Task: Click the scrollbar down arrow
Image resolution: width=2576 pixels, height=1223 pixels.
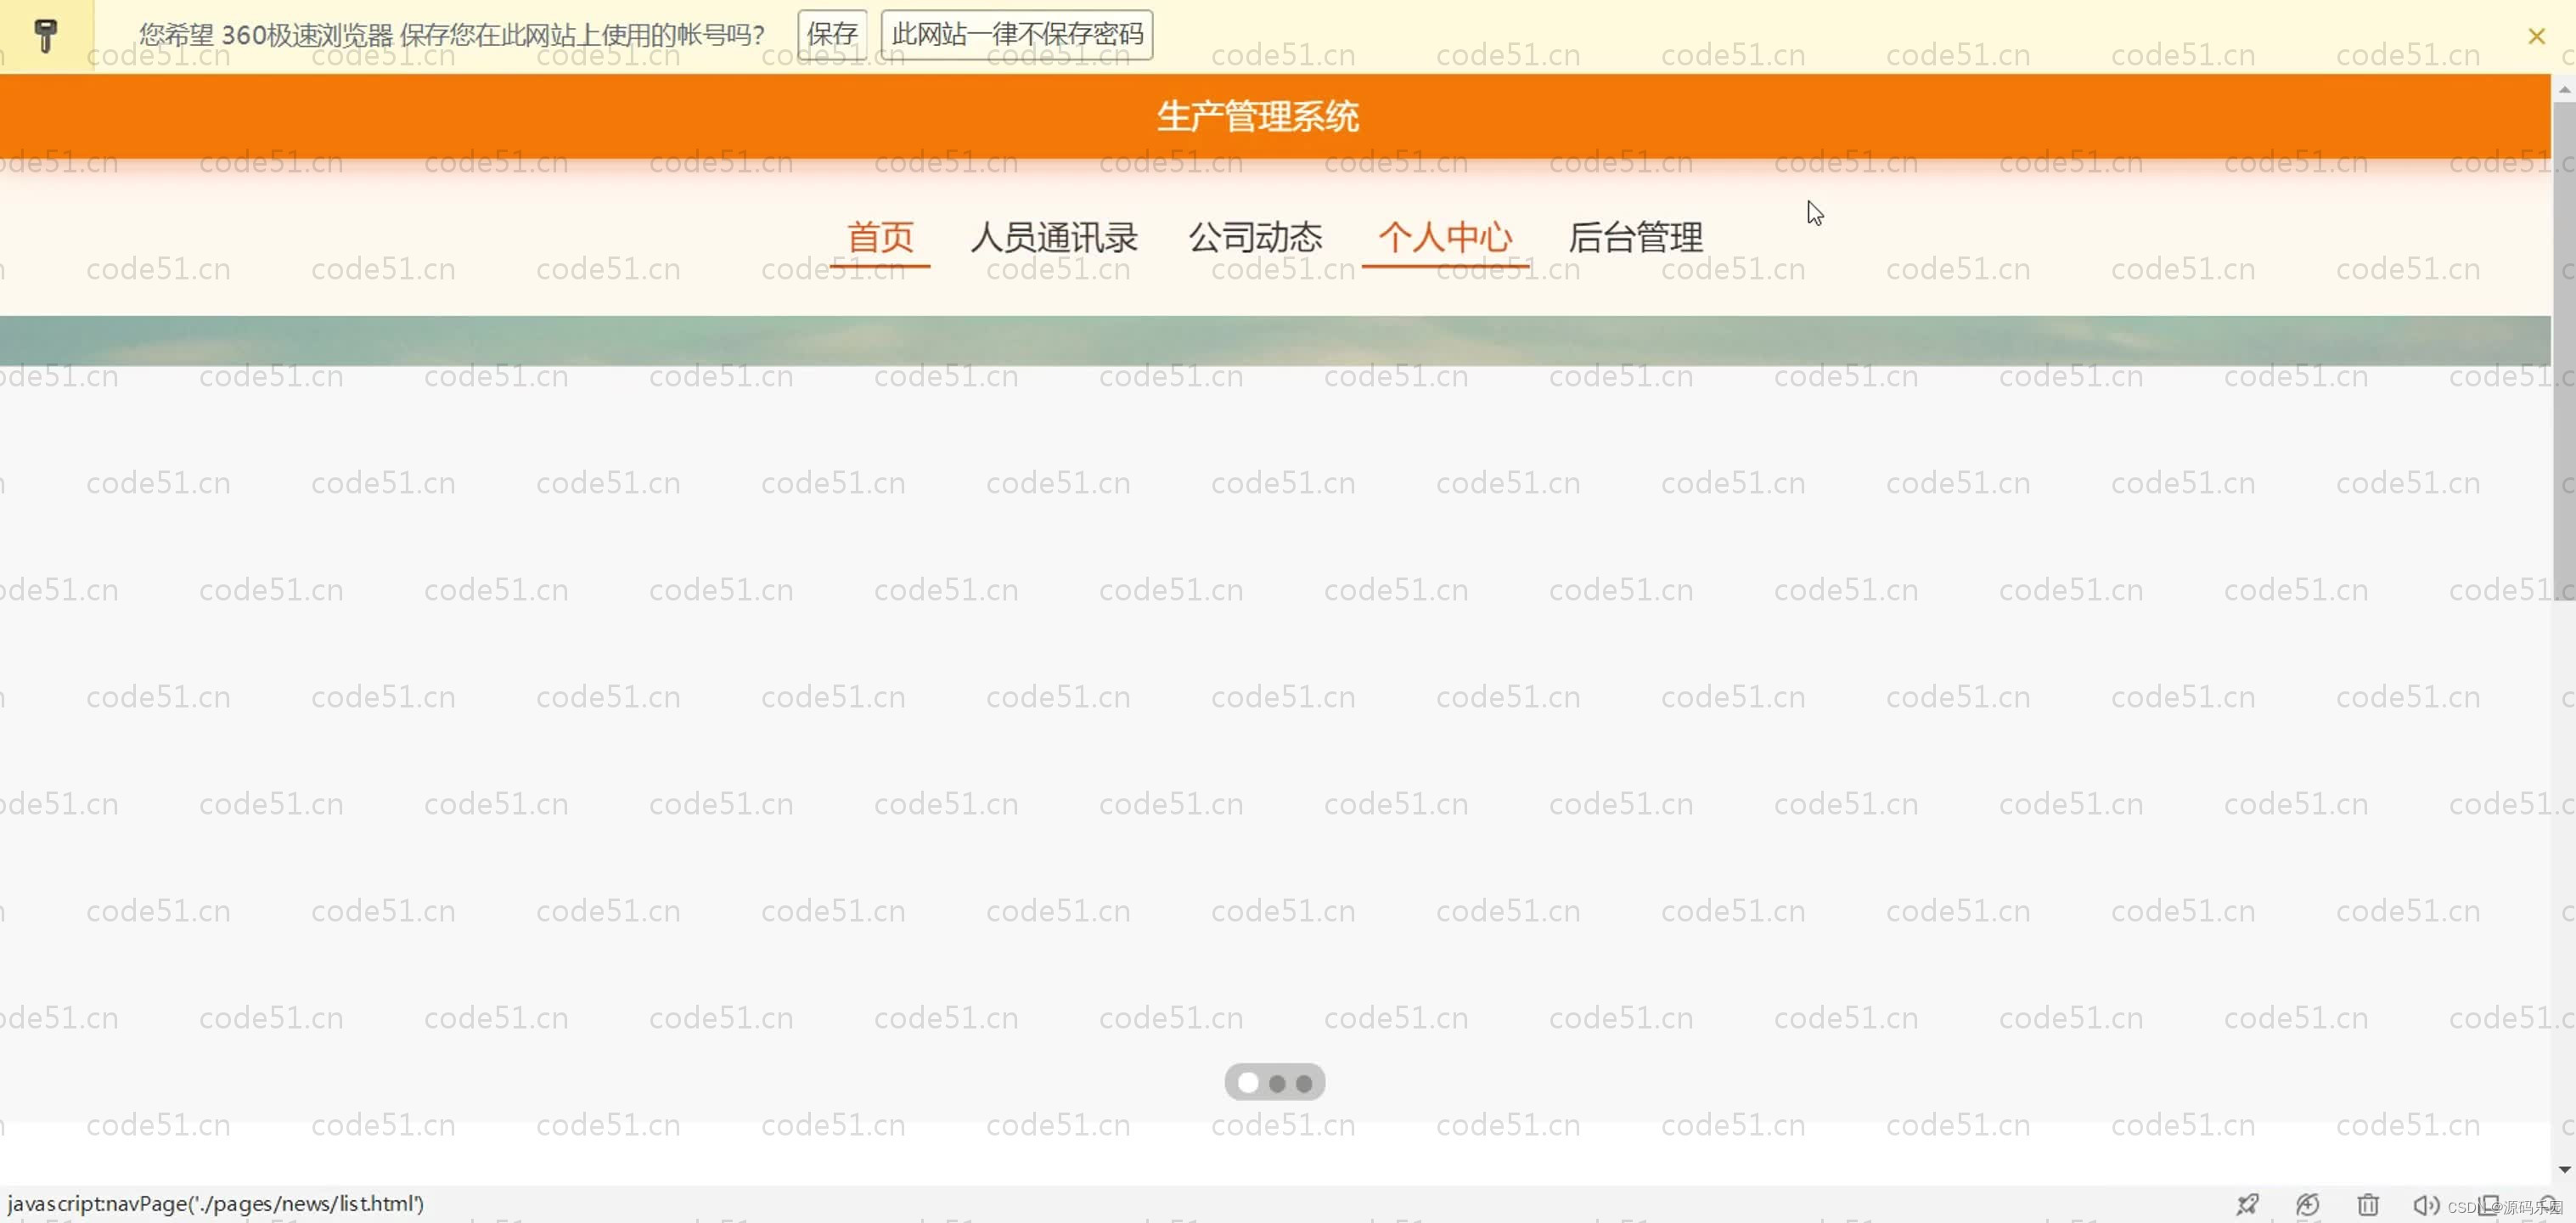Action: [2565, 1167]
